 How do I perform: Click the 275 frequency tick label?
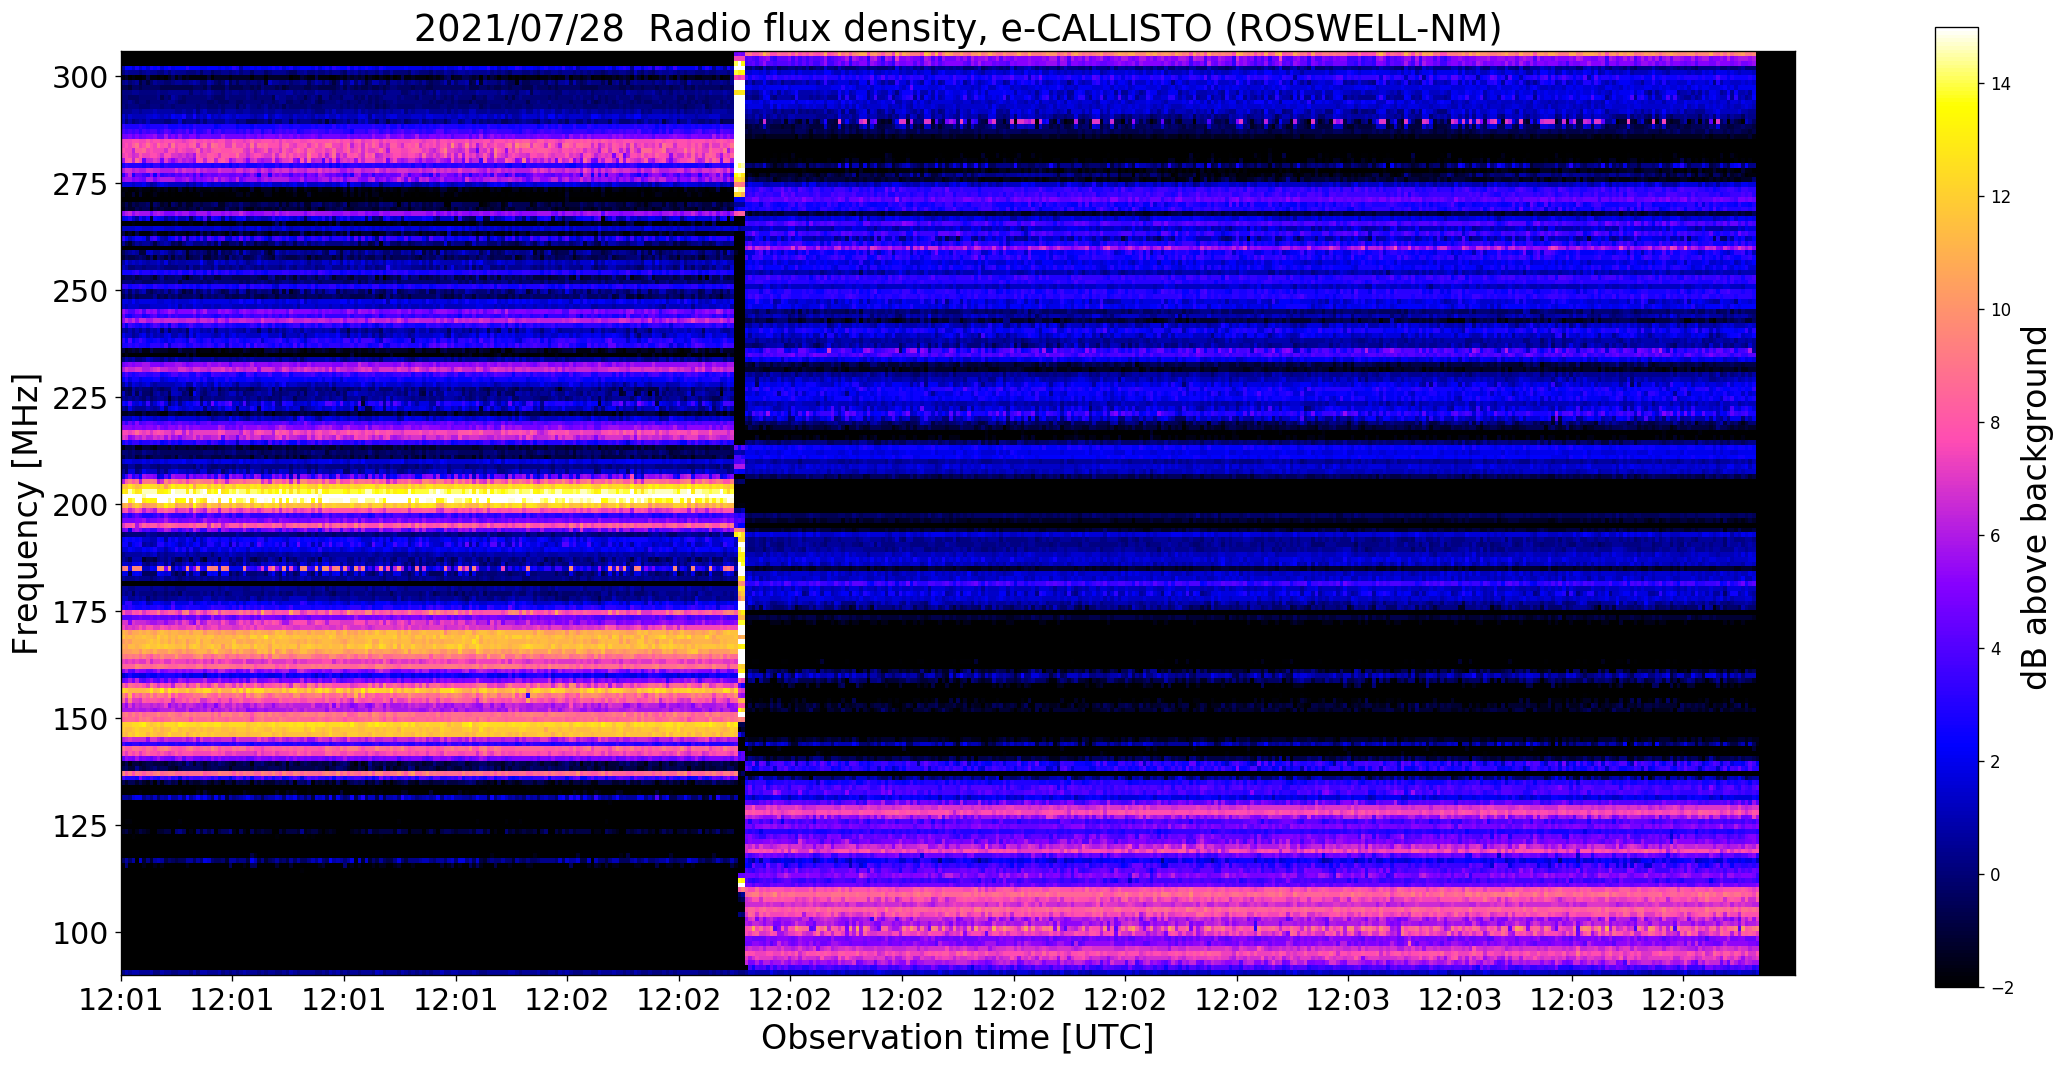pyautogui.click(x=80, y=184)
